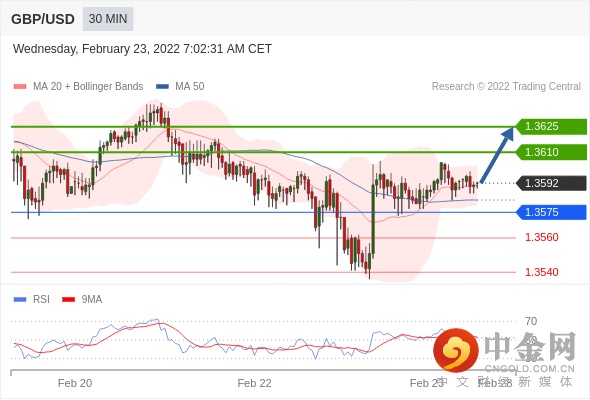This screenshot has height=400, width=590.
Task: Select the GBP/USD pair title
Action: click(x=43, y=19)
